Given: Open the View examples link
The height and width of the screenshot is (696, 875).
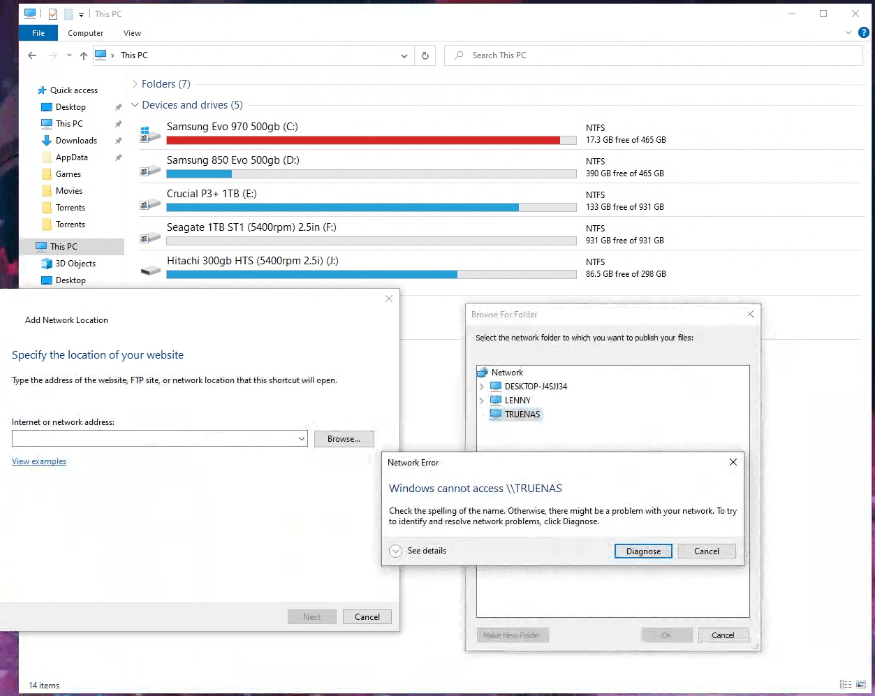Looking at the screenshot, I should (39, 461).
